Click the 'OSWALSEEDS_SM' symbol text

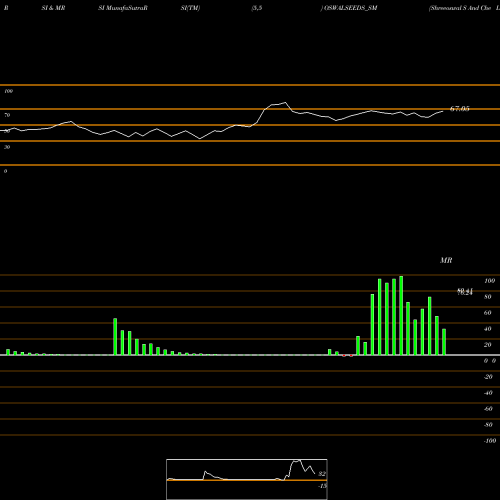click(351, 8)
